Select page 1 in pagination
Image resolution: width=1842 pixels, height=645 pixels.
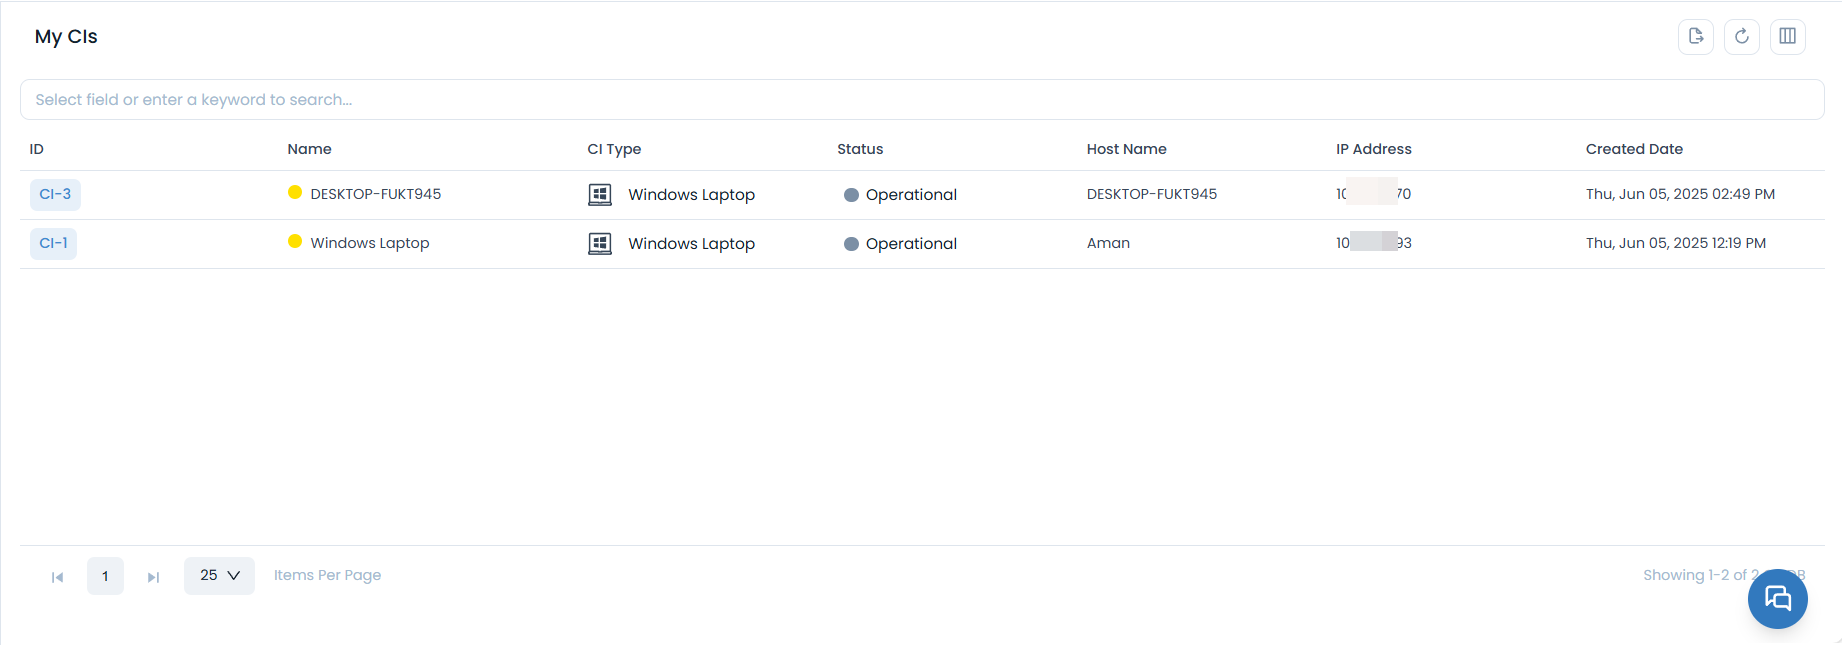[x=105, y=576]
